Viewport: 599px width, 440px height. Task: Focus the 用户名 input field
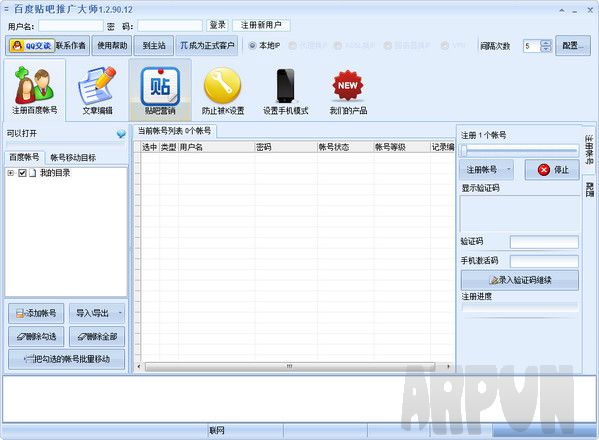click(x=71, y=26)
